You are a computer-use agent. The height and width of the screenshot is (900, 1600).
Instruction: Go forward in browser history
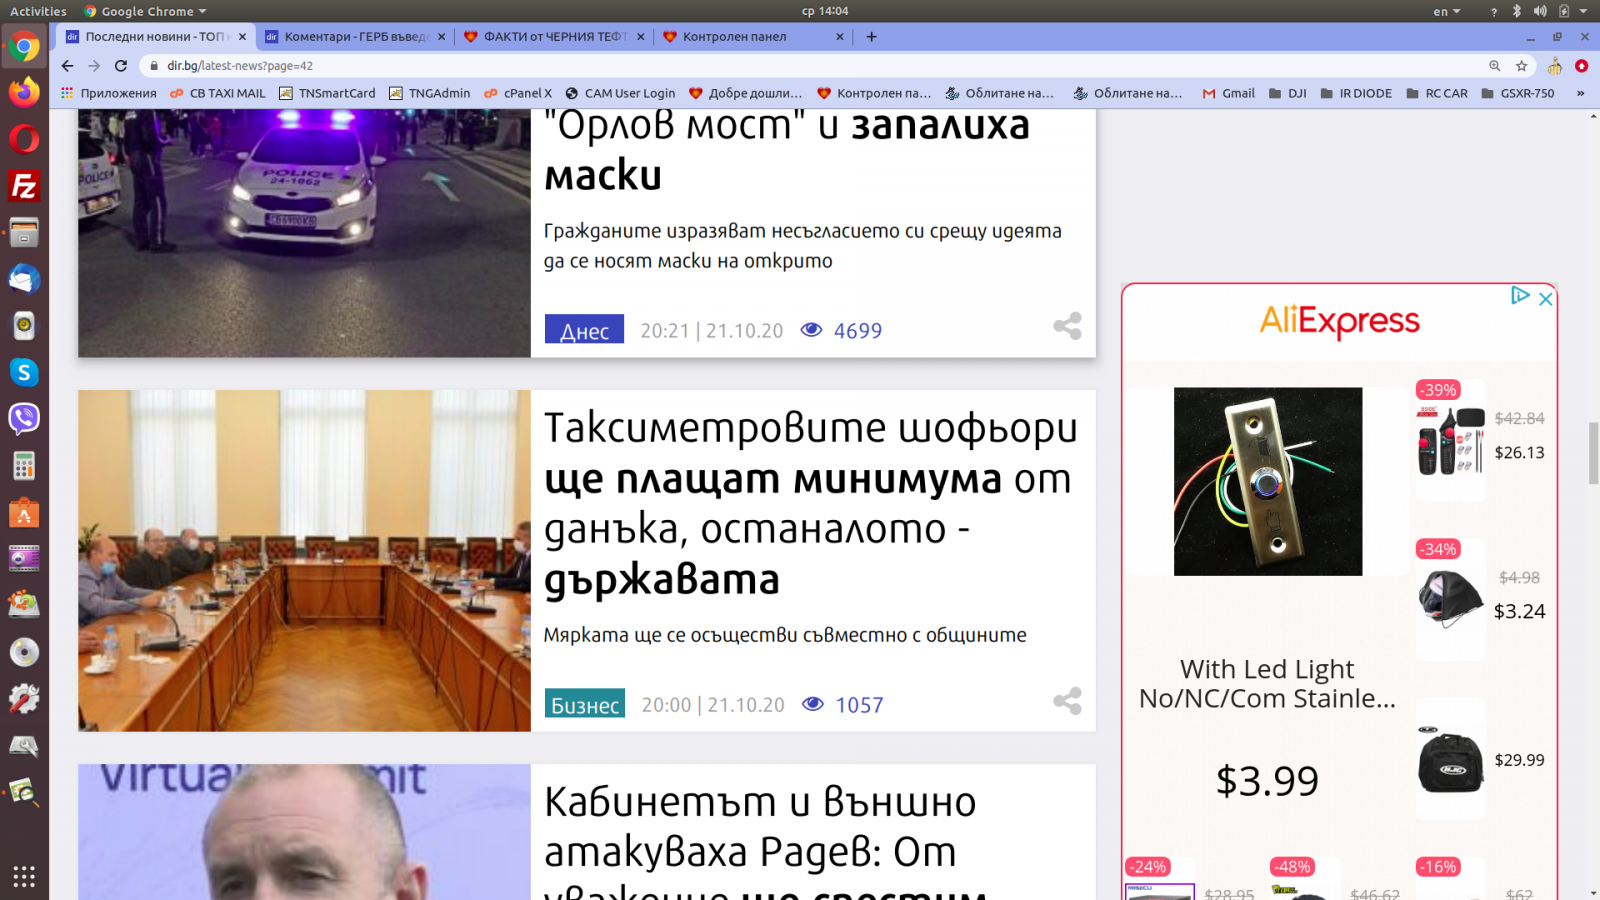94,66
